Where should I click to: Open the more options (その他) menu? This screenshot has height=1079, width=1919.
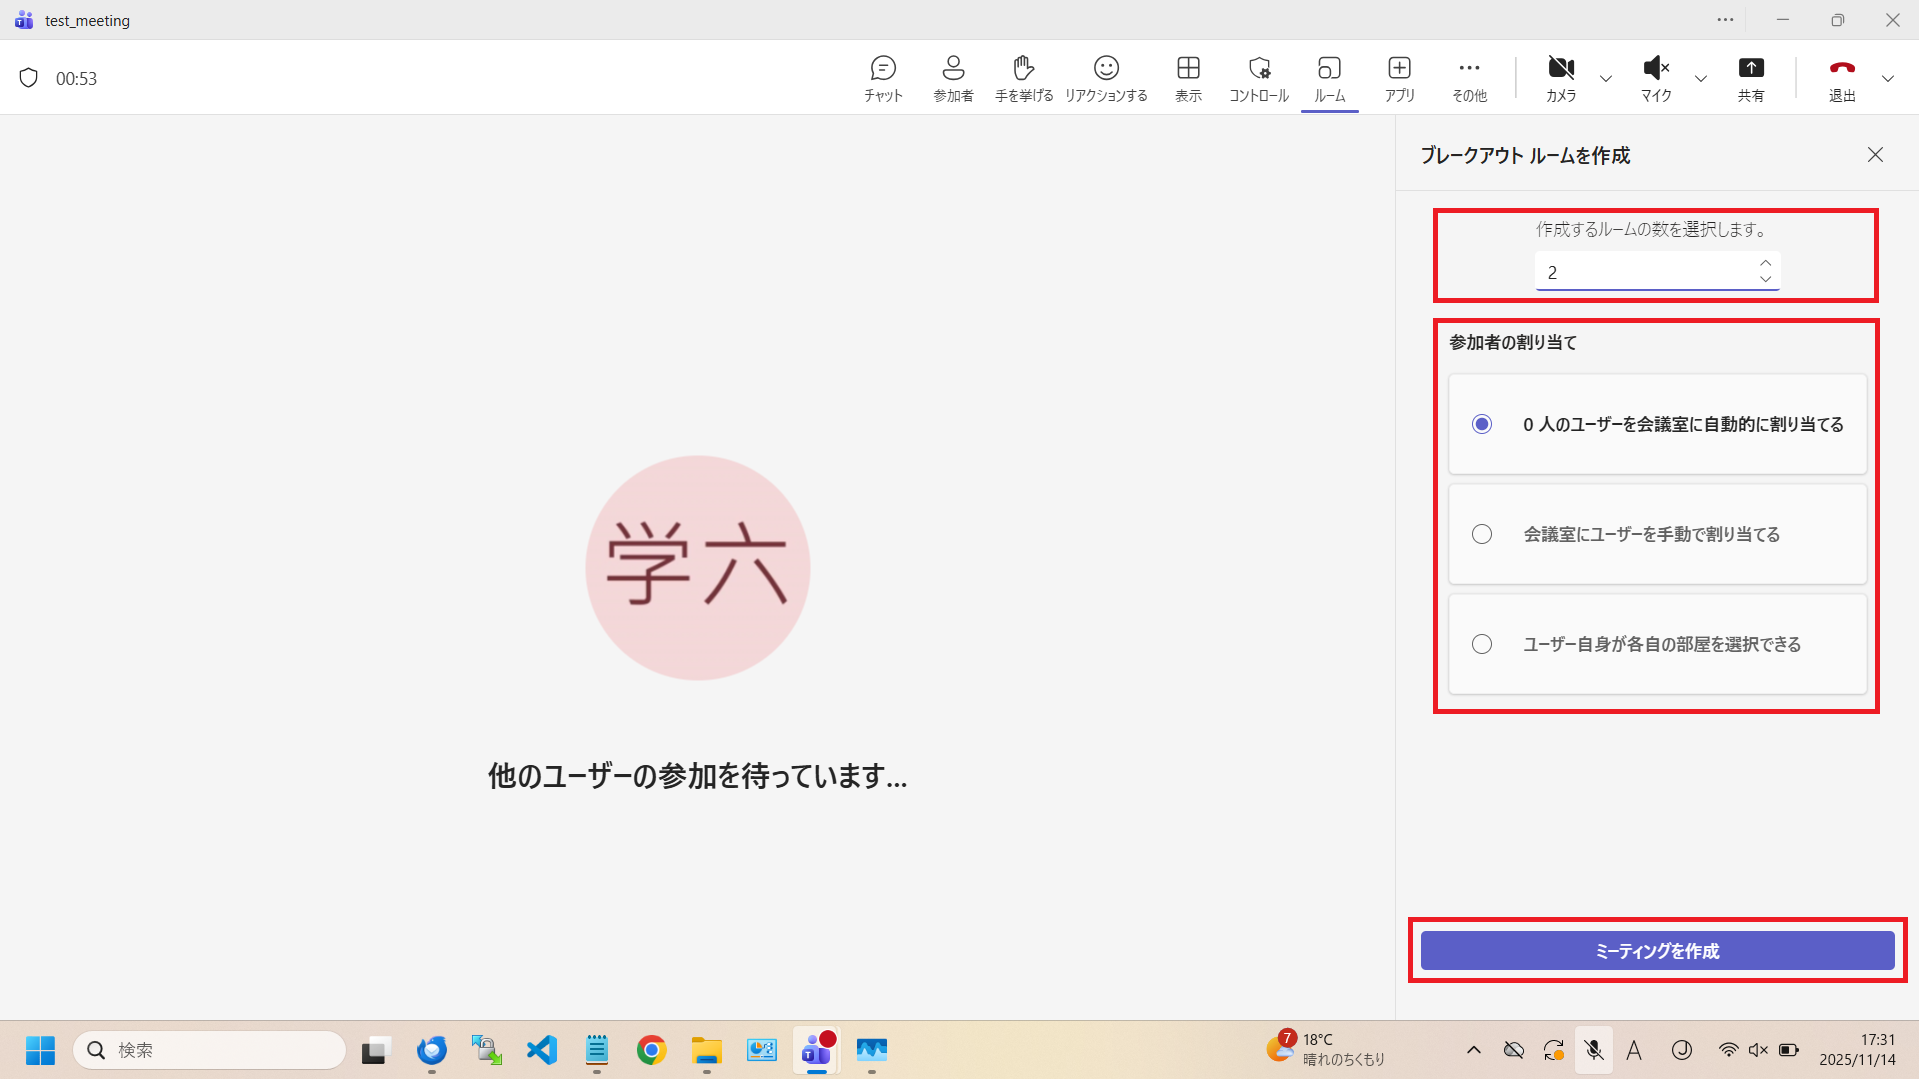[x=1468, y=78]
